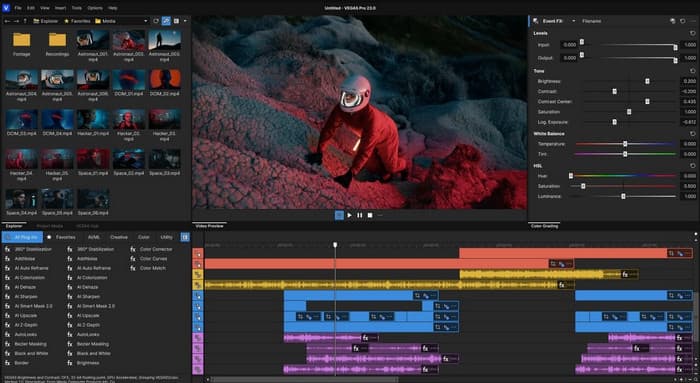Click the Levels Input low value field

[x=569, y=45]
